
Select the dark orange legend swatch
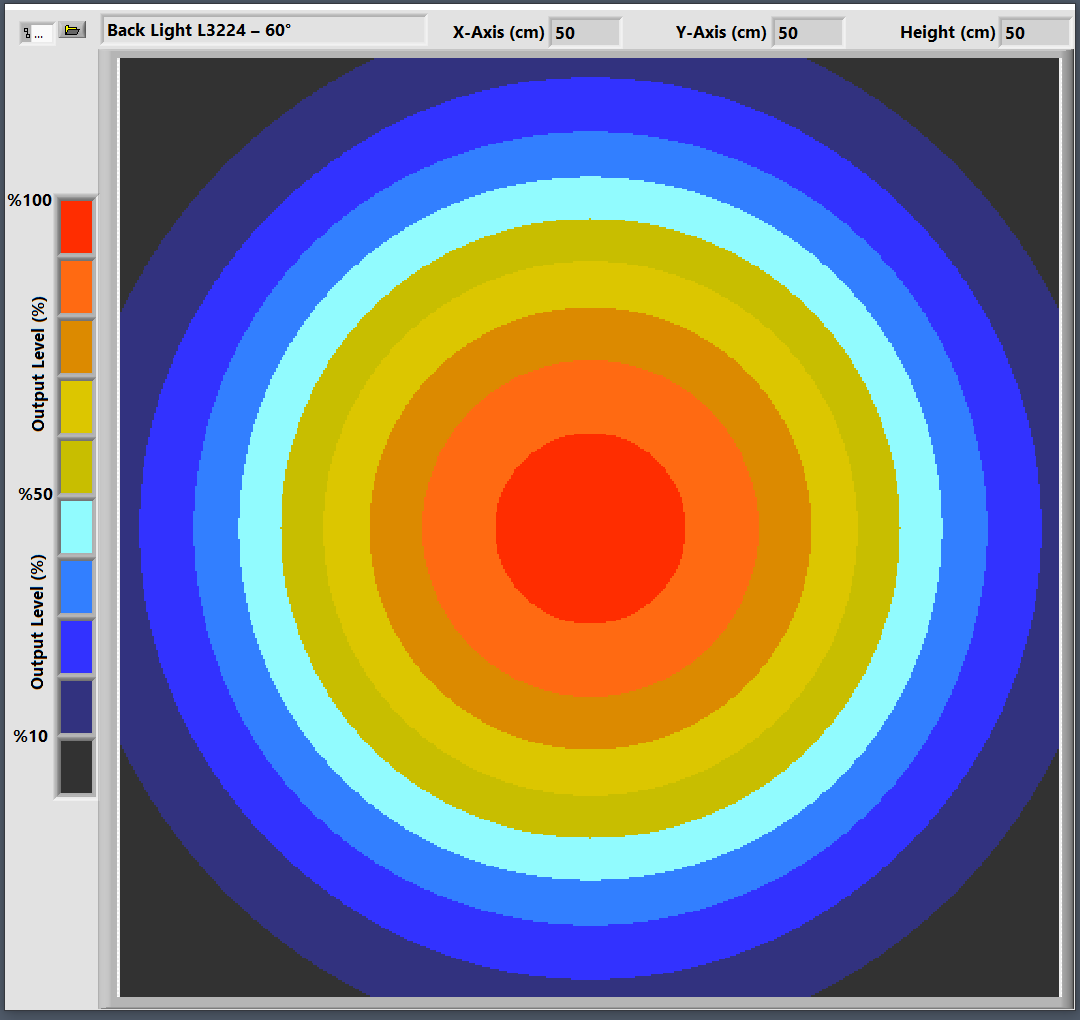[x=76, y=346]
